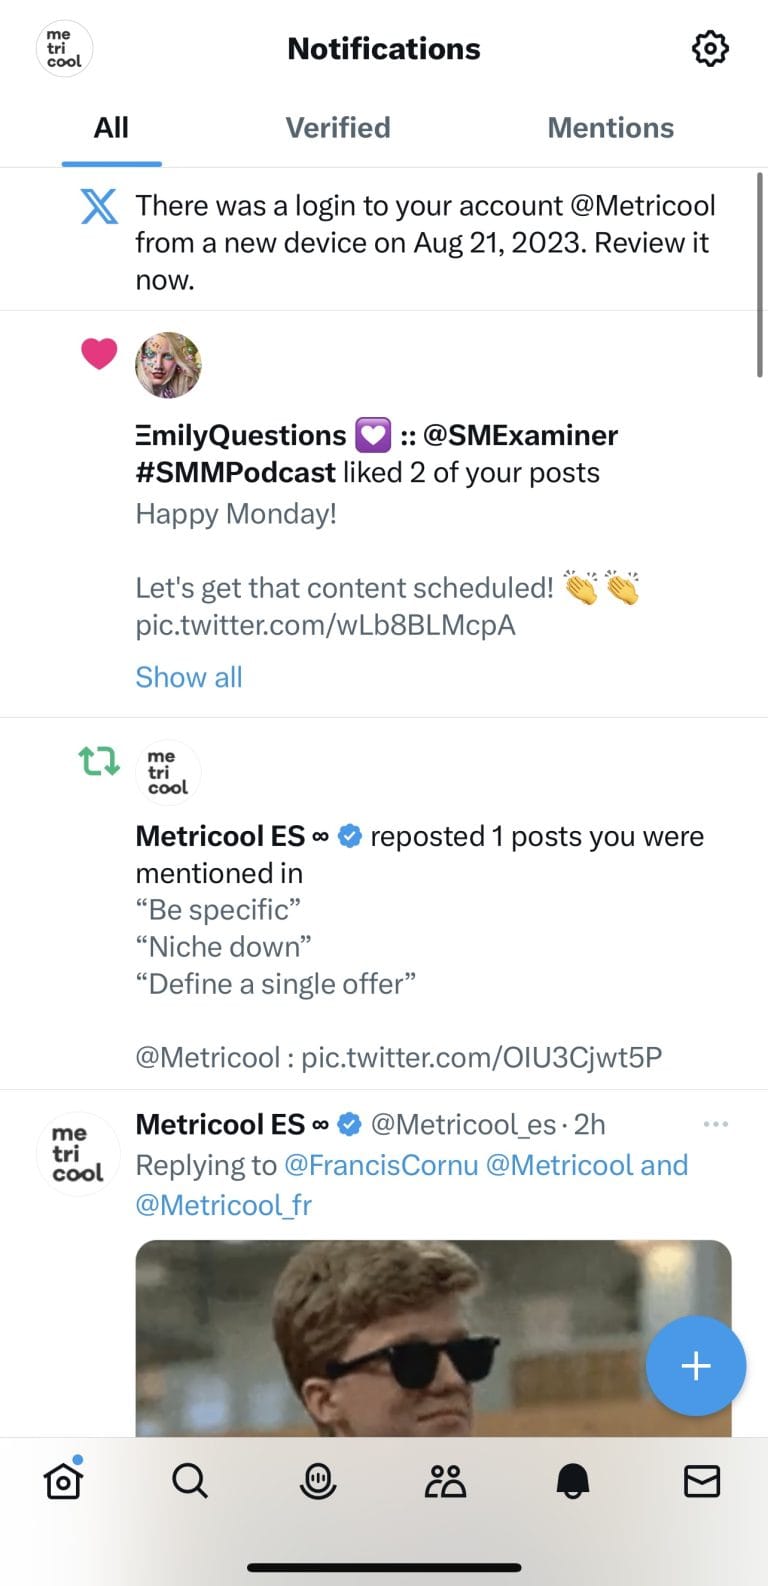
Task: Open the Search magnifier icon
Action: (189, 1481)
